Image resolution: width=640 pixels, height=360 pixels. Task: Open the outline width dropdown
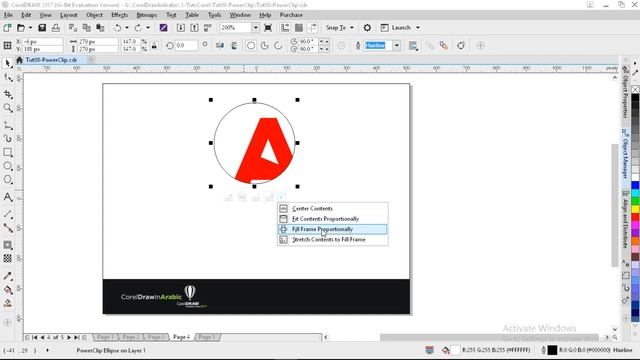[x=396, y=45]
